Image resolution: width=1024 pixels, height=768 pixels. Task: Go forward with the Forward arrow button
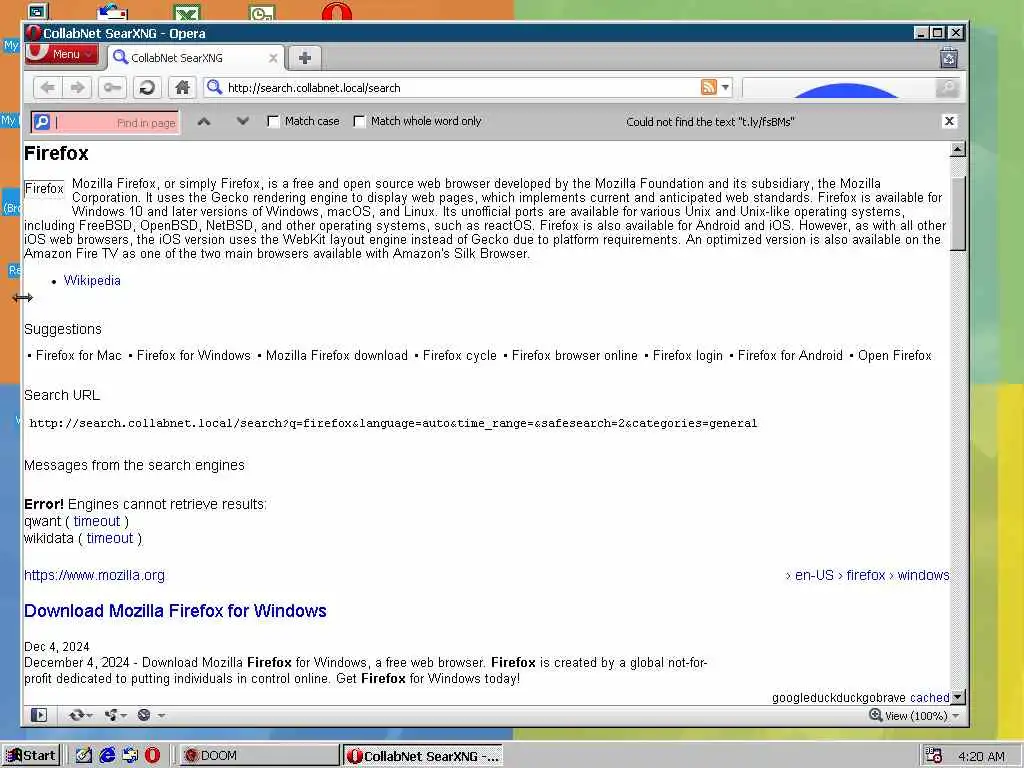coord(78,88)
